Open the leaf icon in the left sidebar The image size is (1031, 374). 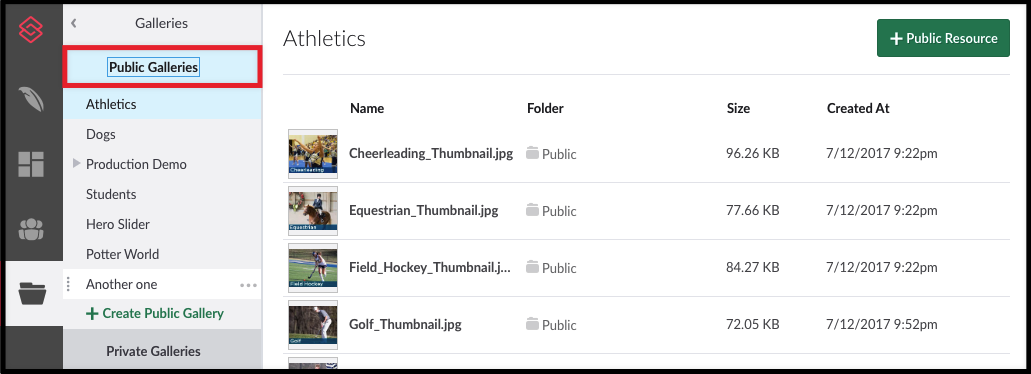32,99
